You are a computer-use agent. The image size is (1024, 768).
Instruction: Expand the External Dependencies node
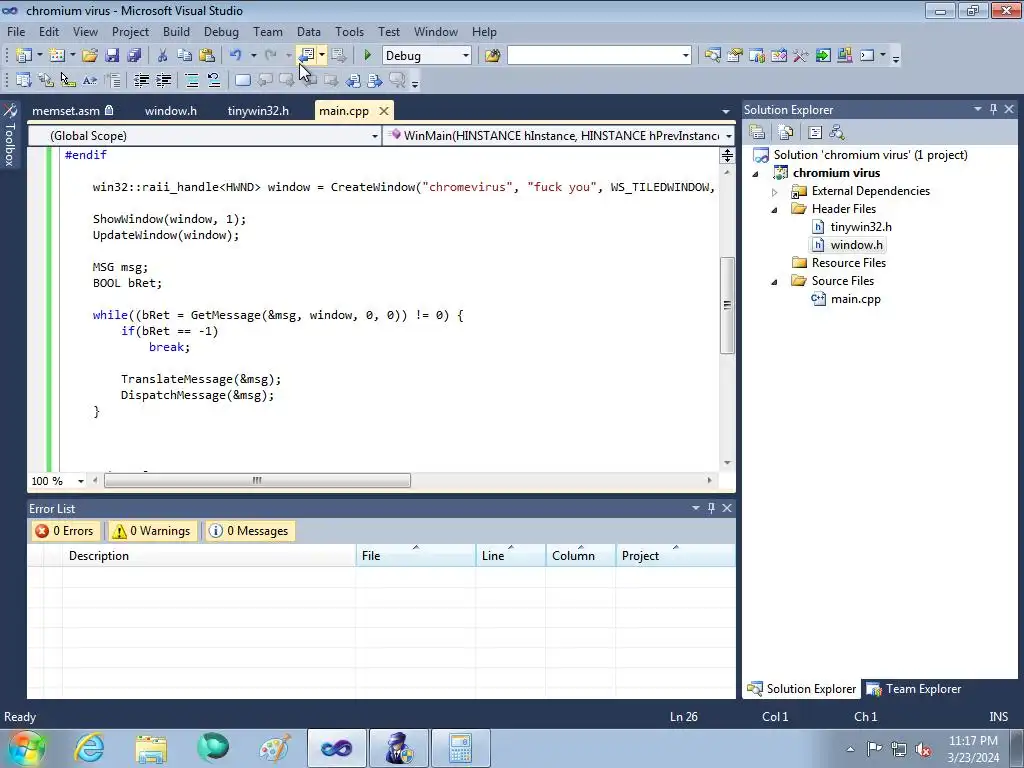775,191
